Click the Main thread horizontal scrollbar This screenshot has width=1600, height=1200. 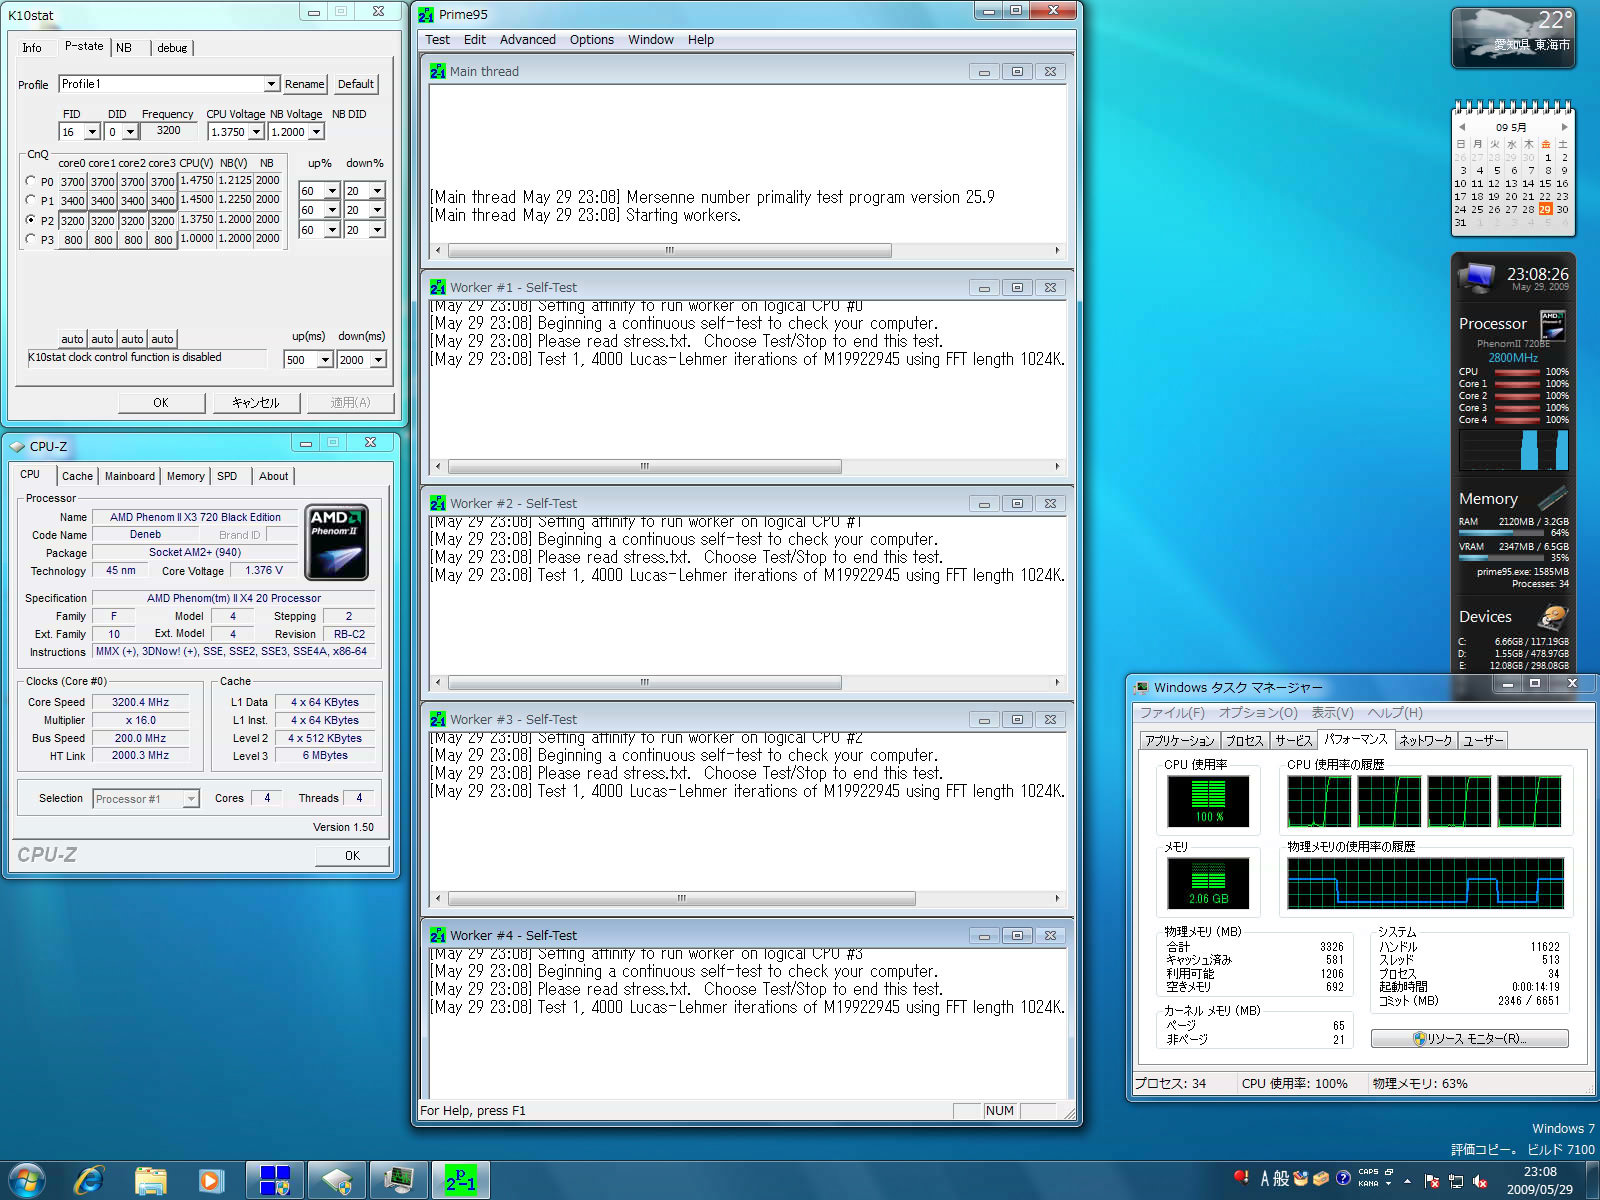[746, 251]
